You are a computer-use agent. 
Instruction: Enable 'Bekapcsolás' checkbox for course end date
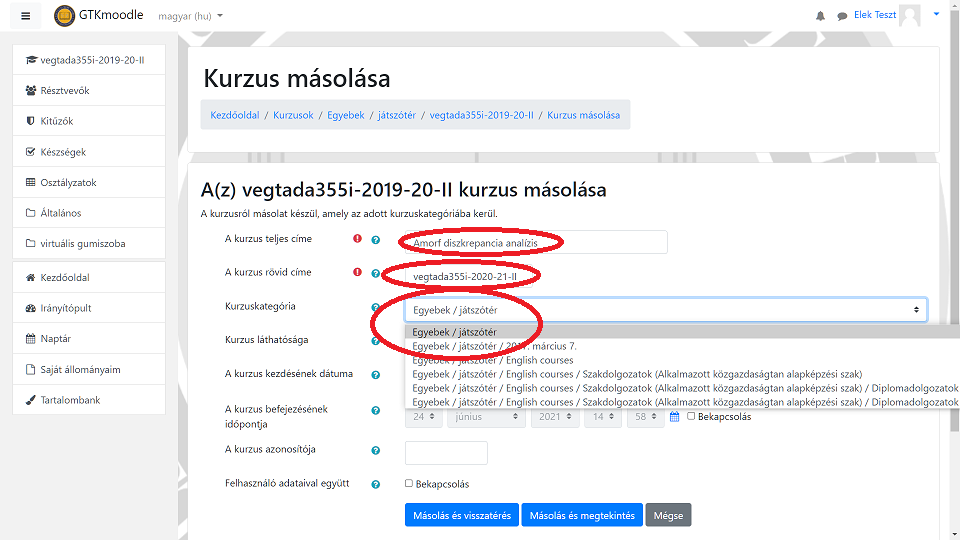pos(692,416)
